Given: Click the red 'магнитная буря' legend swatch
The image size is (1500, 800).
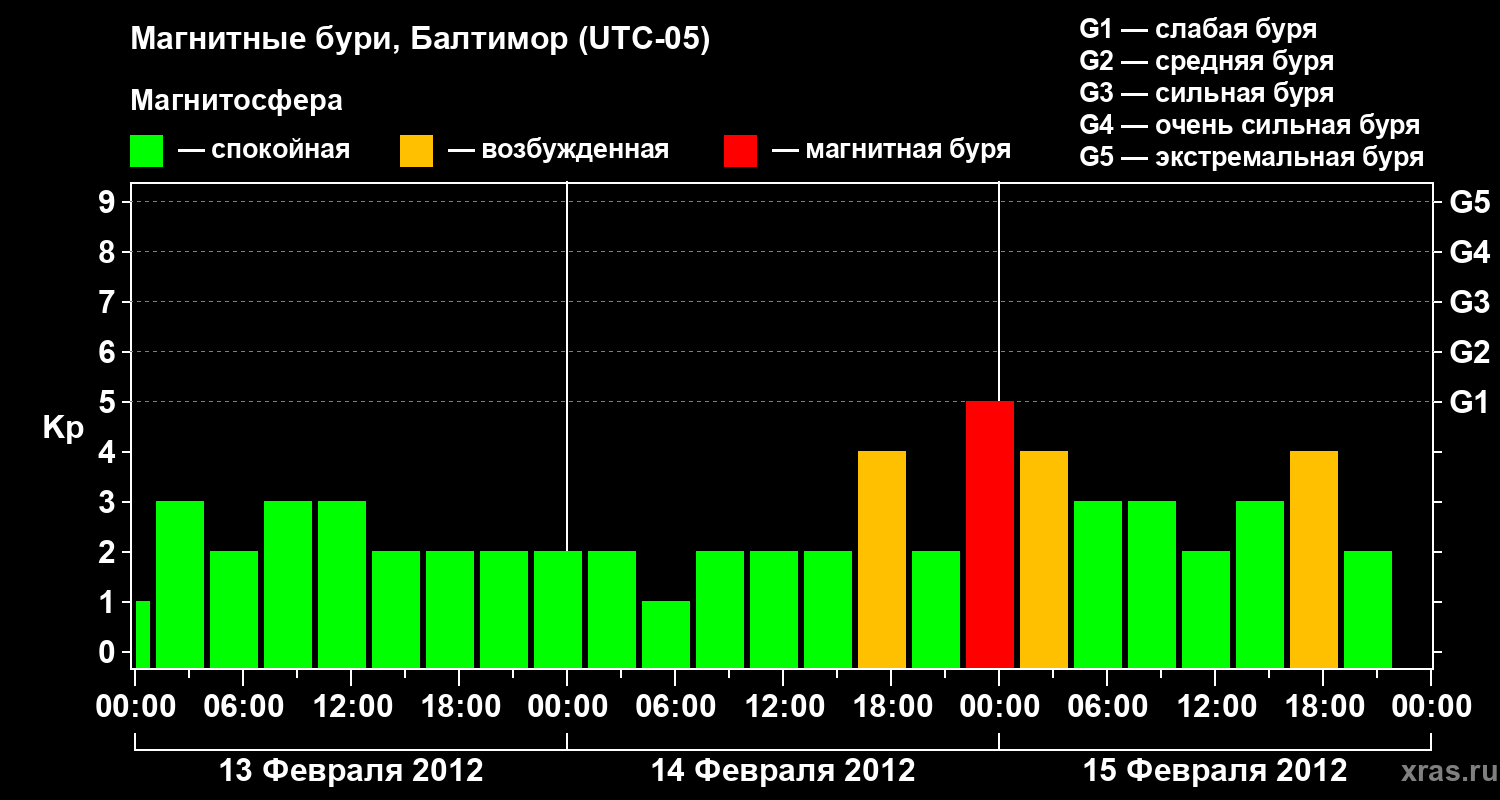Looking at the screenshot, I should pos(741,151).
